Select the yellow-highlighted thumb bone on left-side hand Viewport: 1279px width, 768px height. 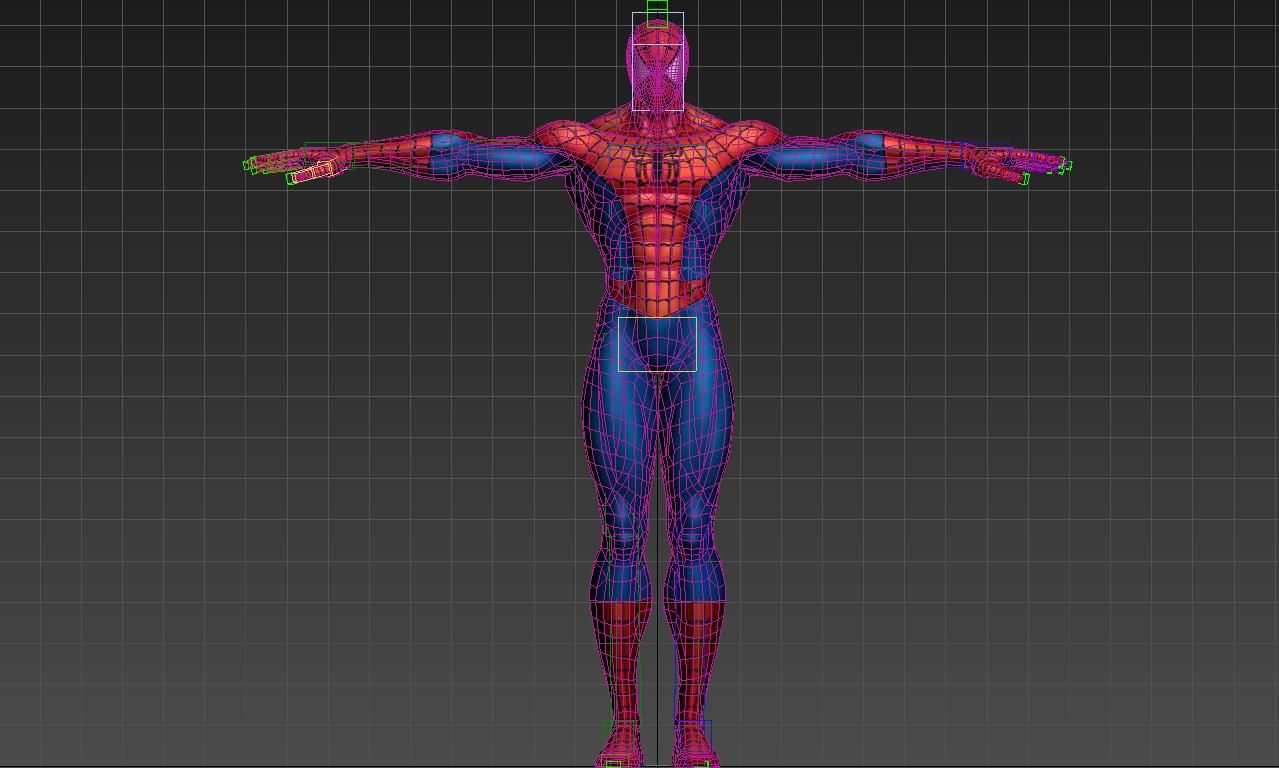click(x=311, y=174)
